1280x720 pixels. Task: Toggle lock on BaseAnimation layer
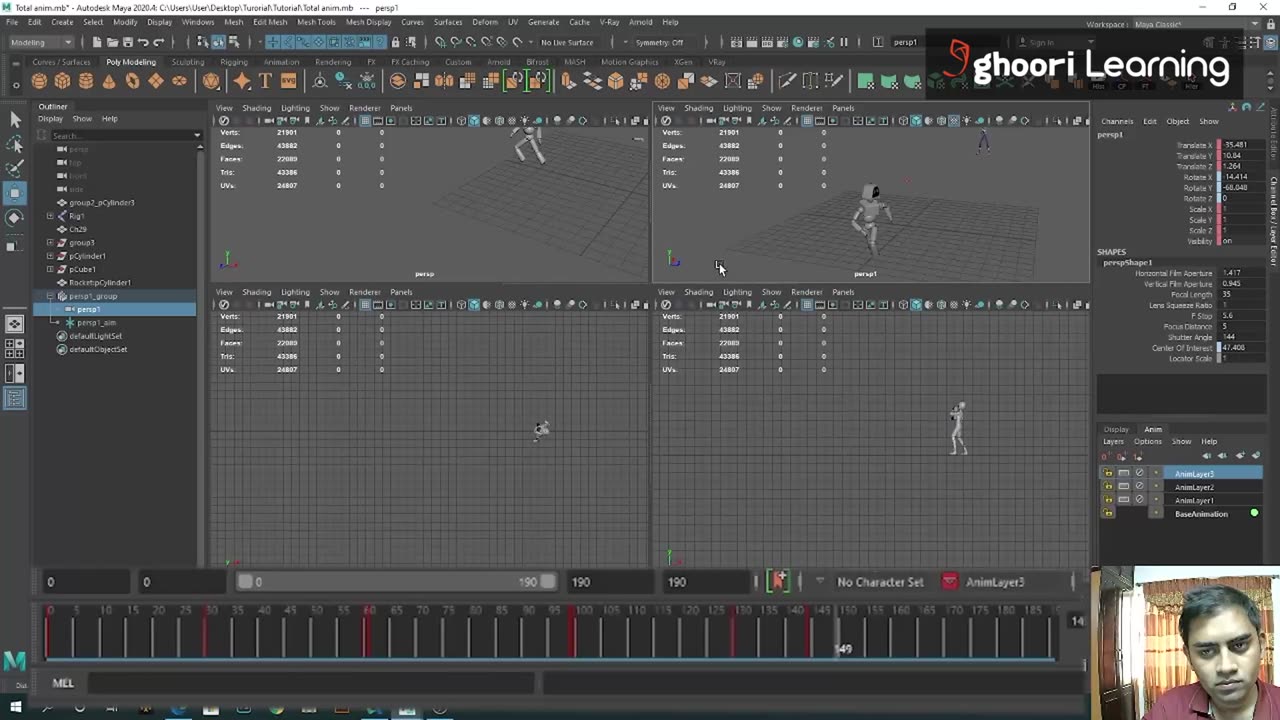pos(1107,514)
